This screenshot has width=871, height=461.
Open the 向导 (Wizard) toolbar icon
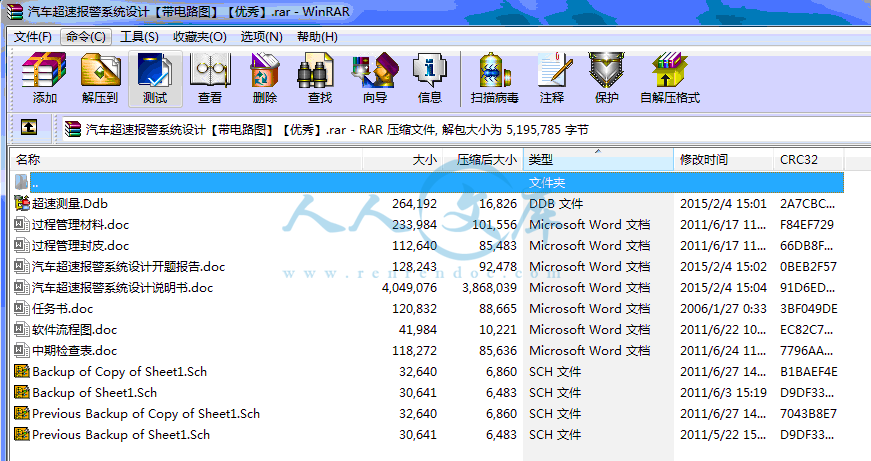pos(375,70)
